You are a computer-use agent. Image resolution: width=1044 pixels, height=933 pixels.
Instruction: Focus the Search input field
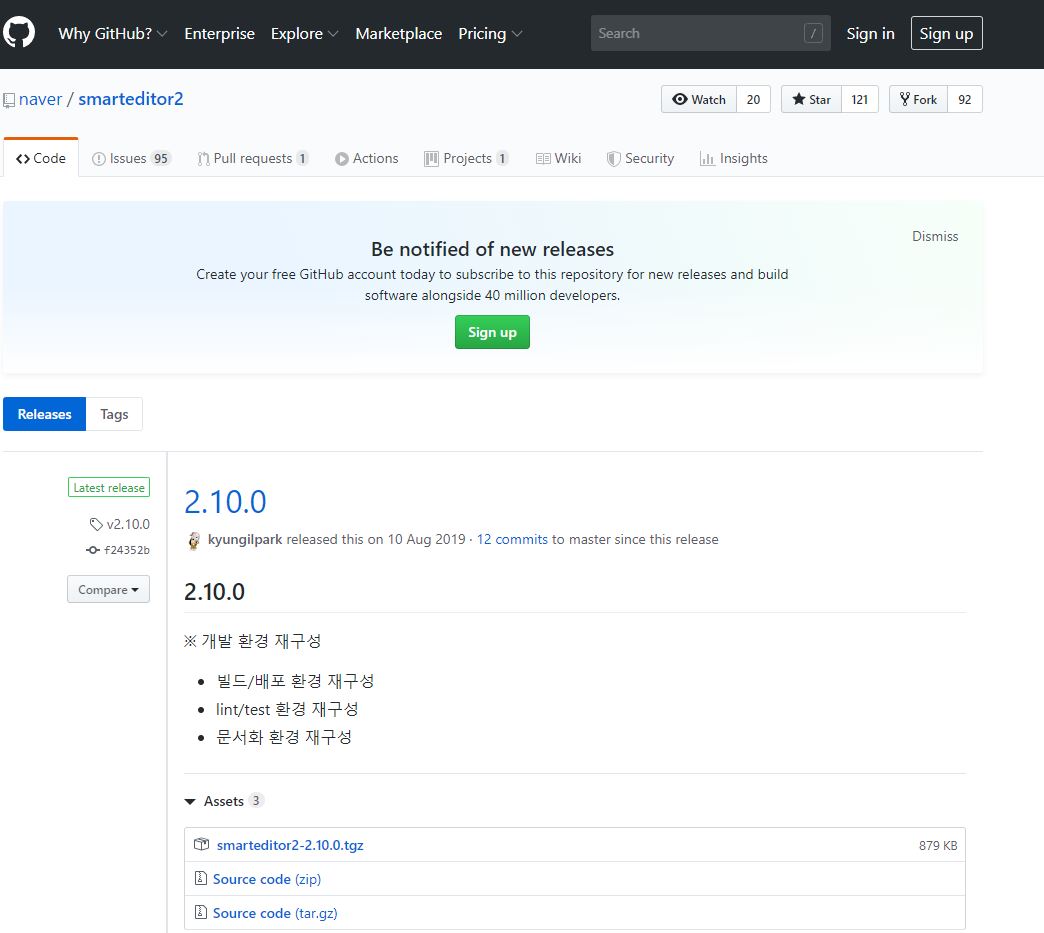tap(710, 33)
